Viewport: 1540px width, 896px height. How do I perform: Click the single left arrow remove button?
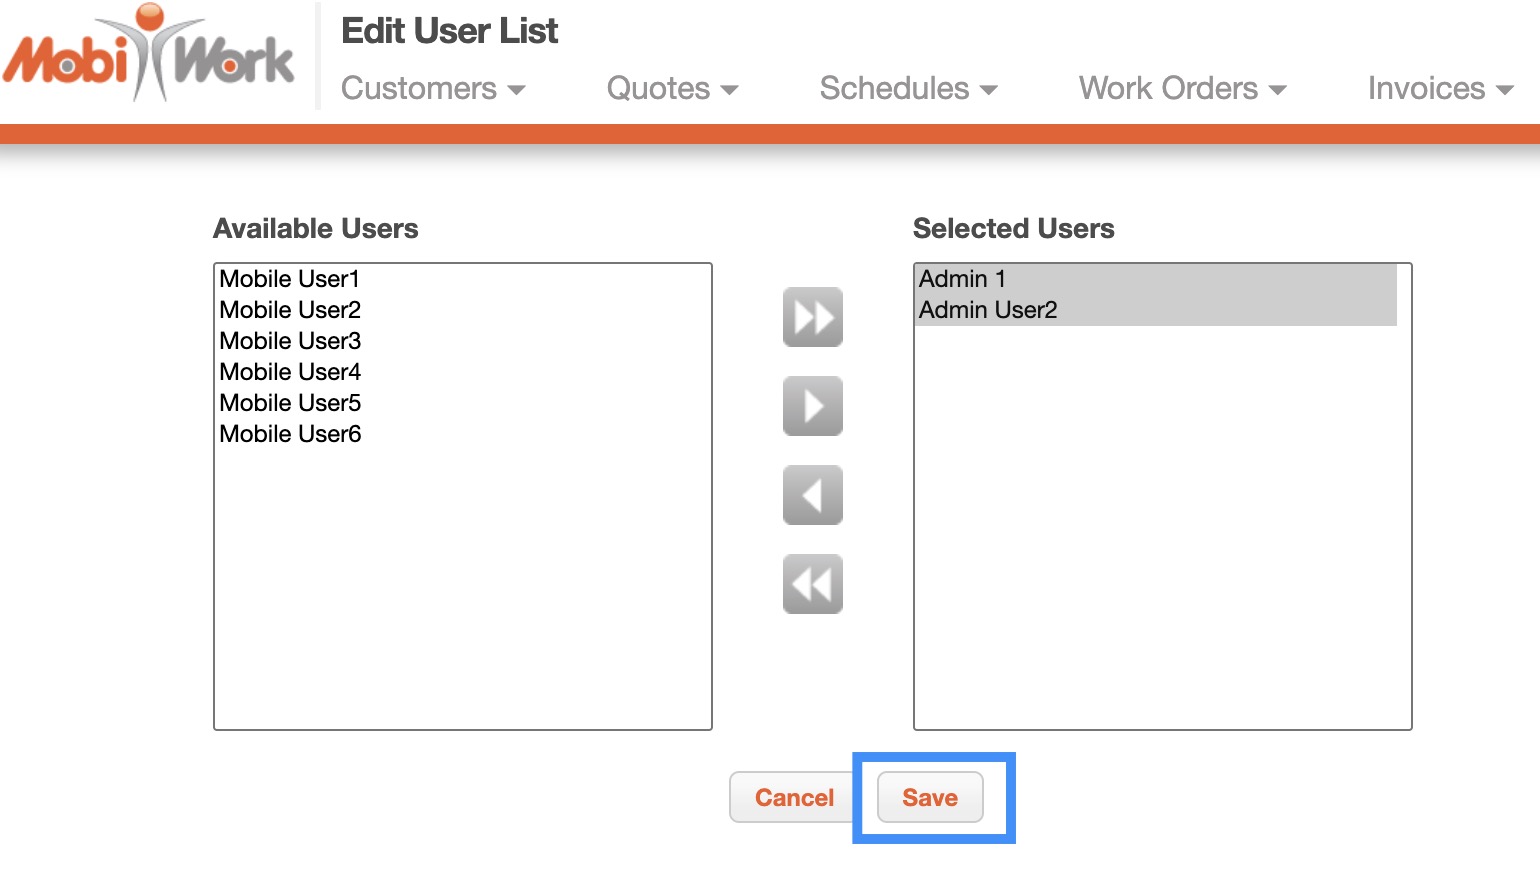[812, 495]
